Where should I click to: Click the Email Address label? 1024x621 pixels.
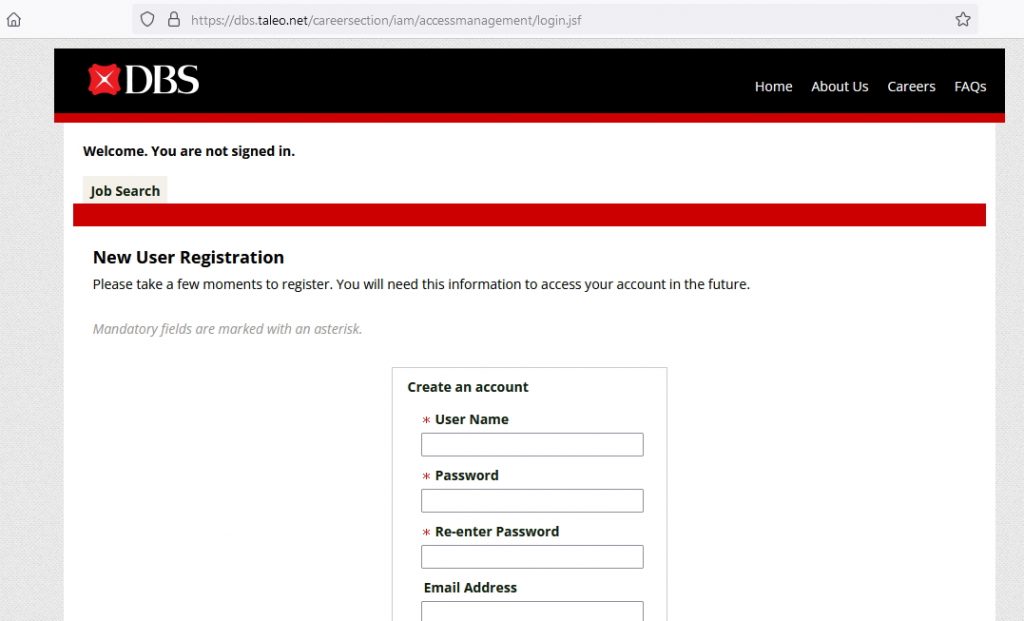point(470,588)
